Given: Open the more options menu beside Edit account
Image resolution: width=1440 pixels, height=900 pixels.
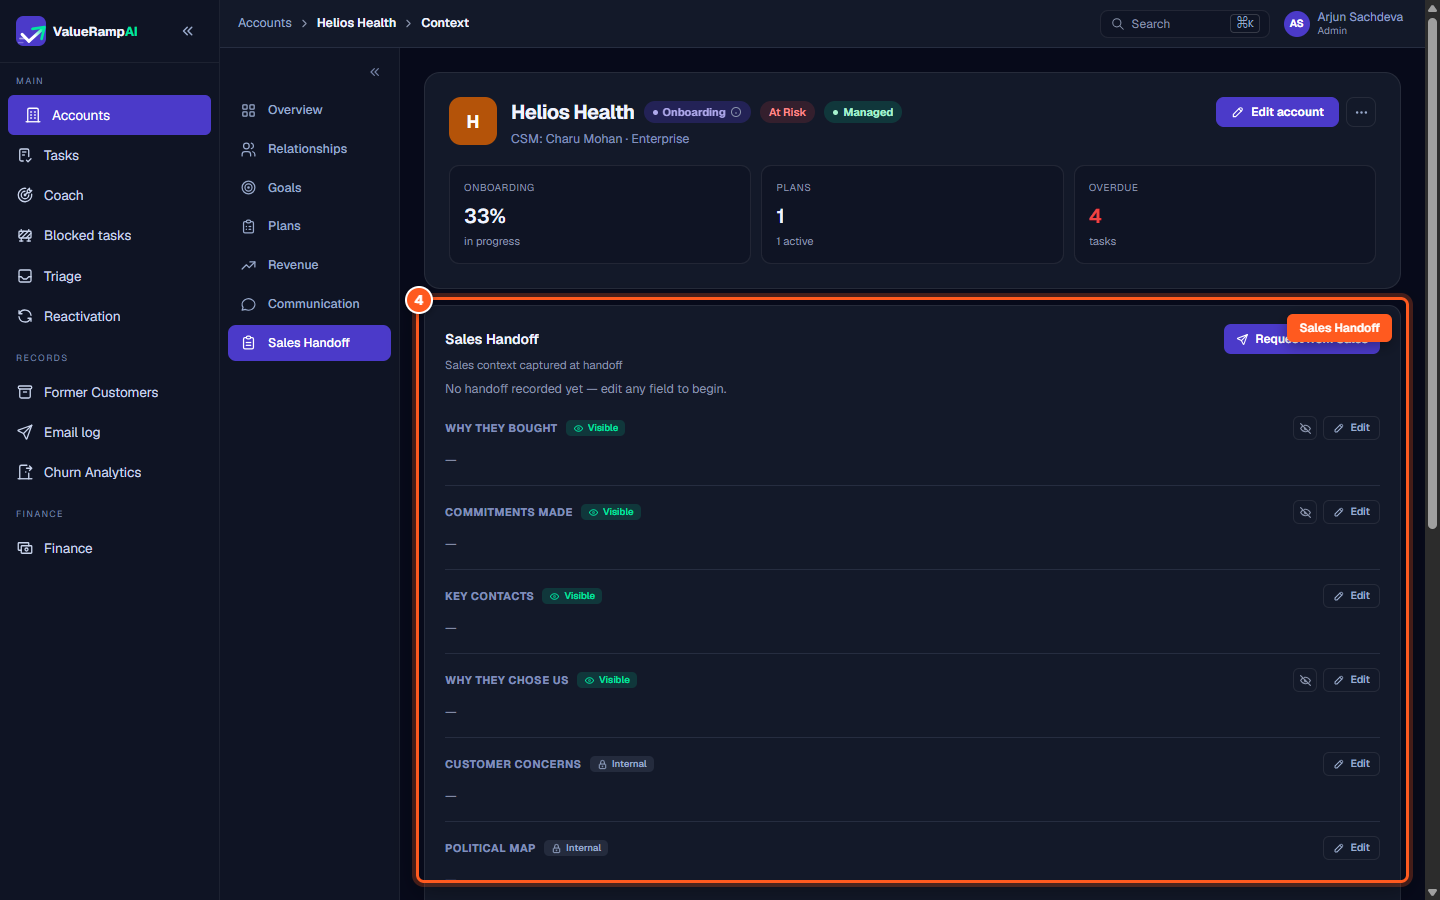Looking at the screenshot, I should (x=1361, y=112).
